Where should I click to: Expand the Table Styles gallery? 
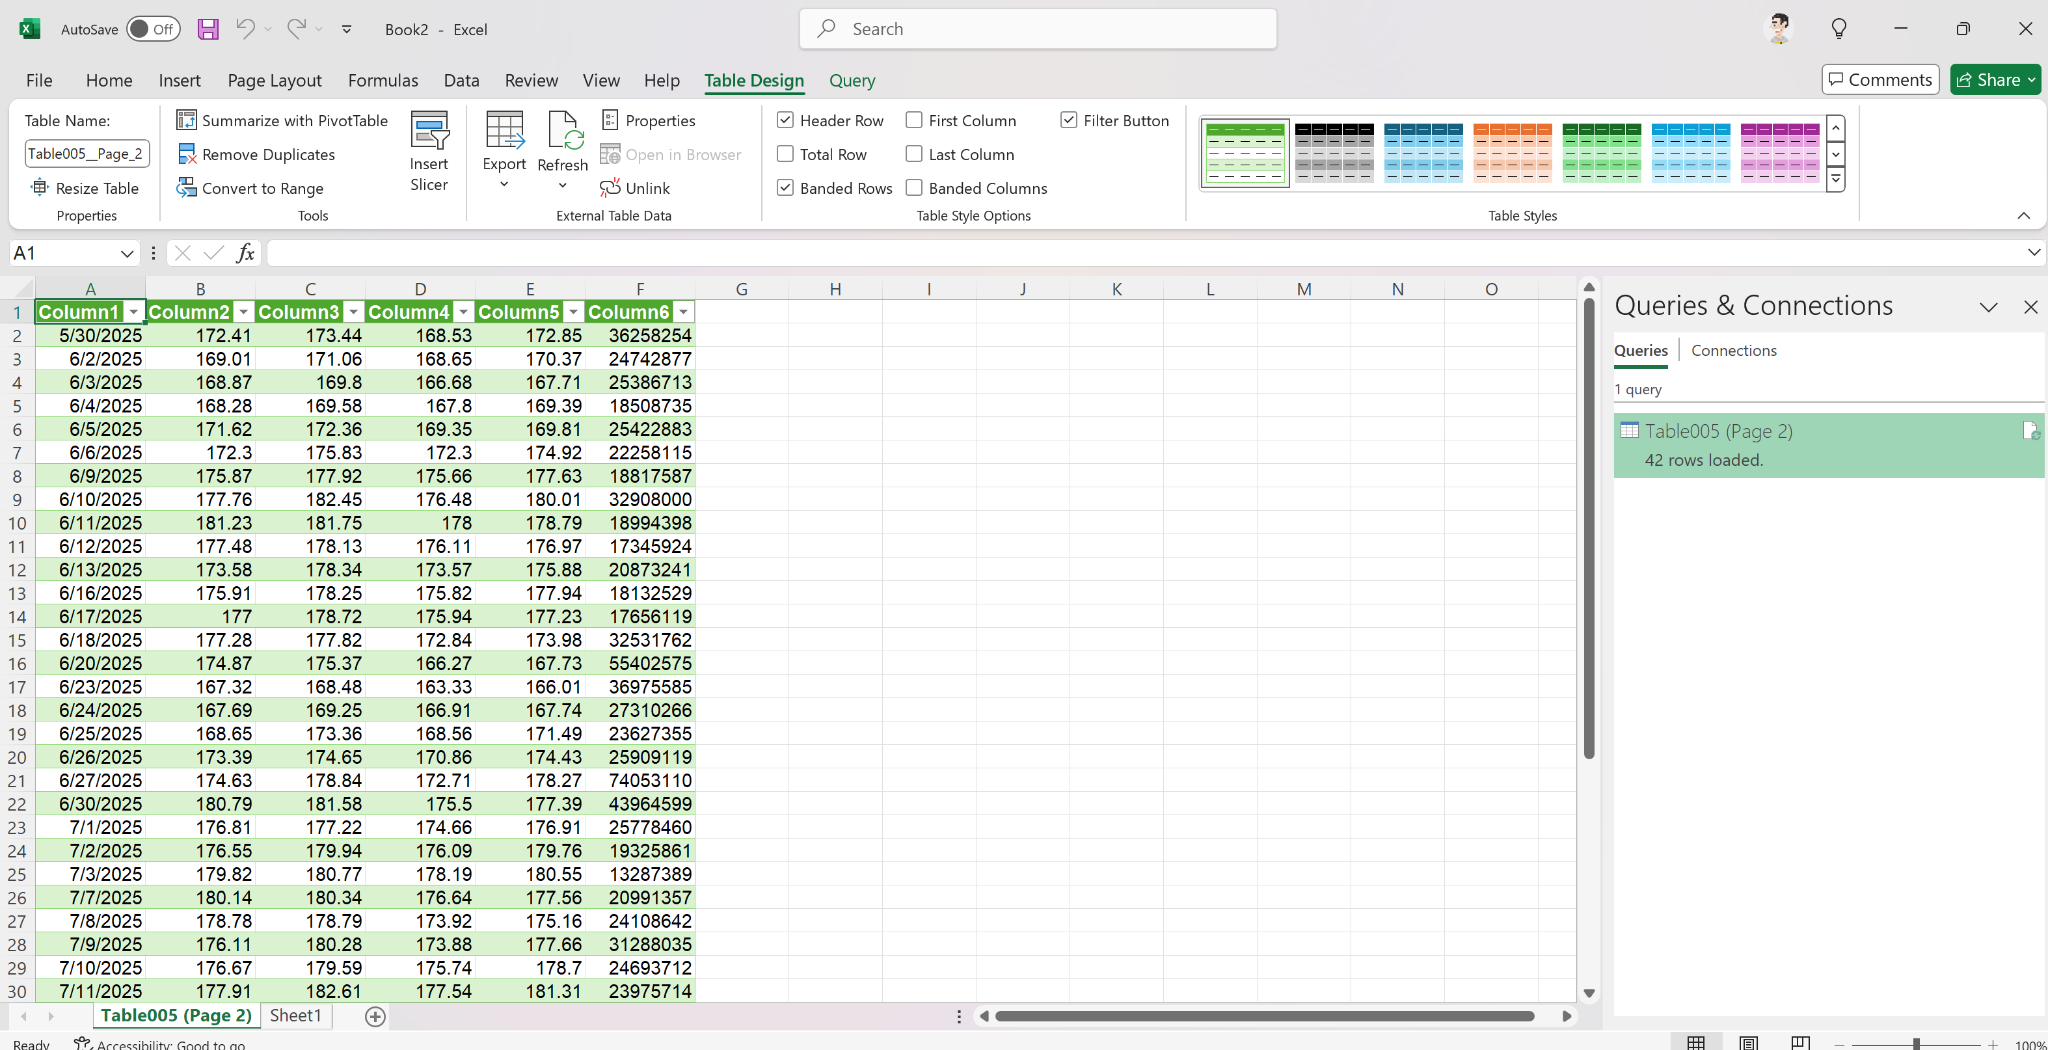(1836, 180)
